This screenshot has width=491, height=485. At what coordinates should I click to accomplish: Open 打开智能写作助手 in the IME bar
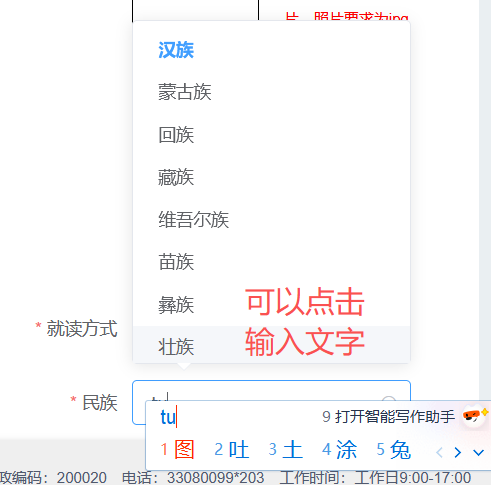coord(388,416)
